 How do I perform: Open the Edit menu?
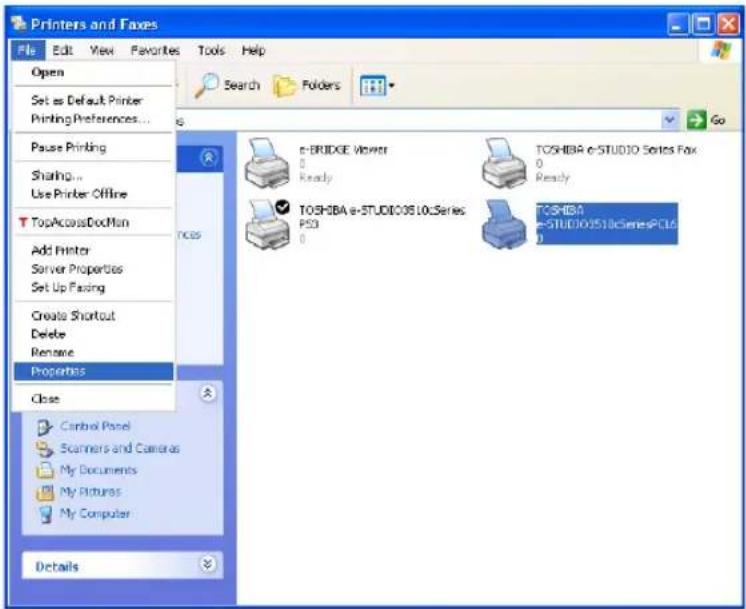pos(62,50)
